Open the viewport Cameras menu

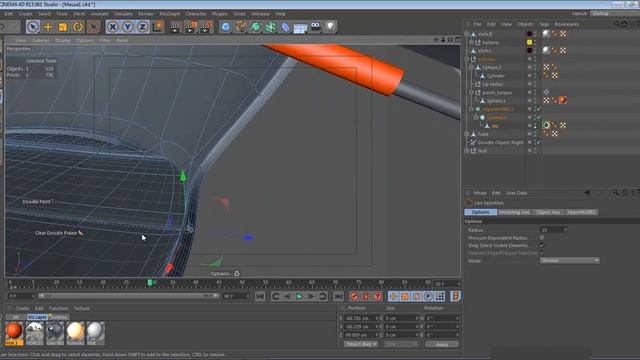(40, 40)
